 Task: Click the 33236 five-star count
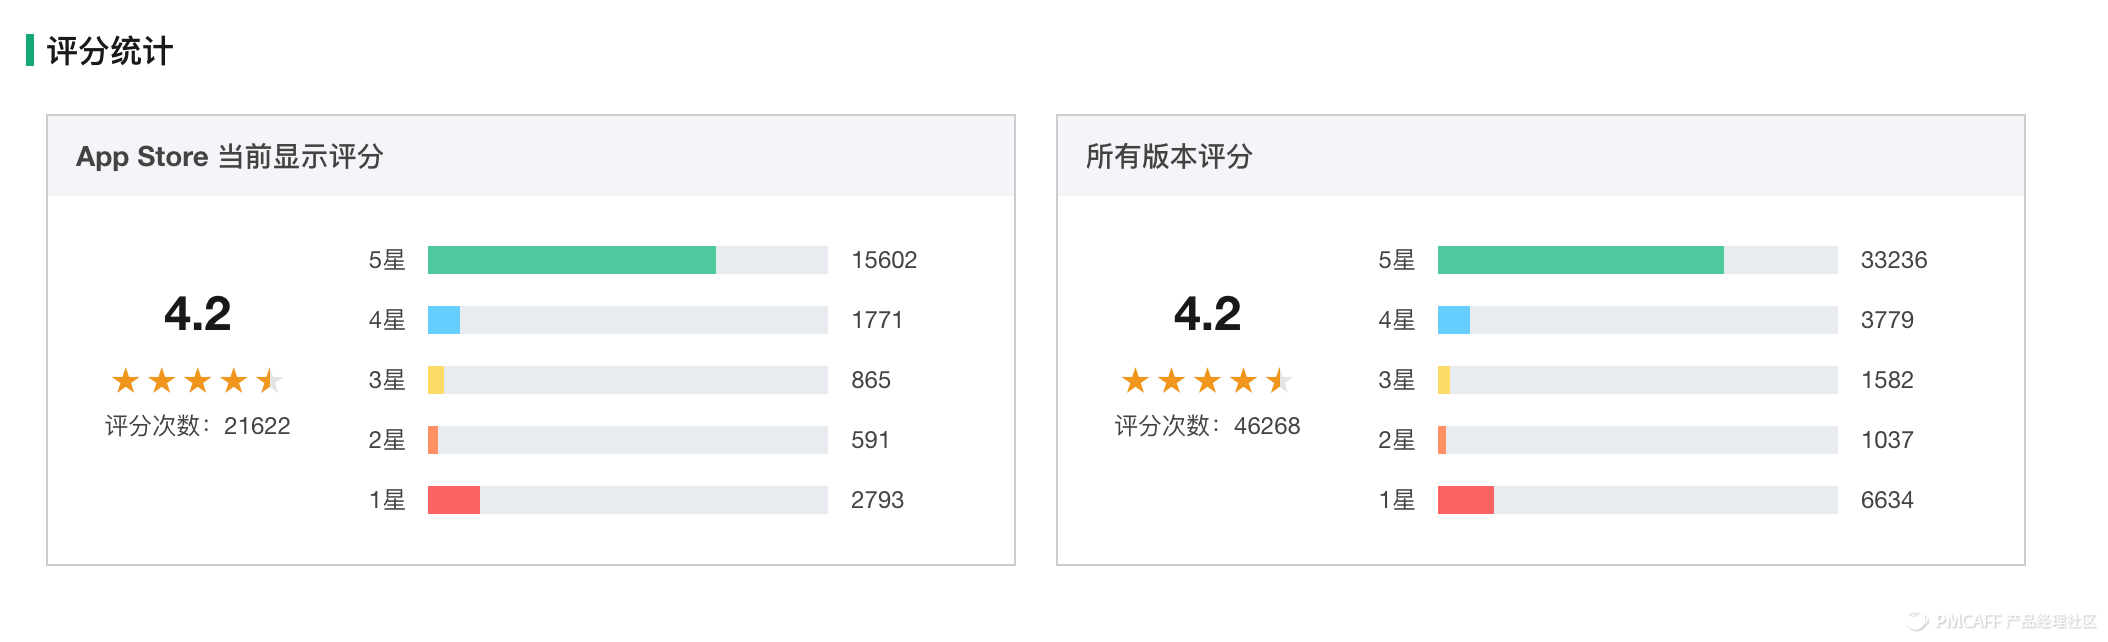click(x=1894, y=260)
